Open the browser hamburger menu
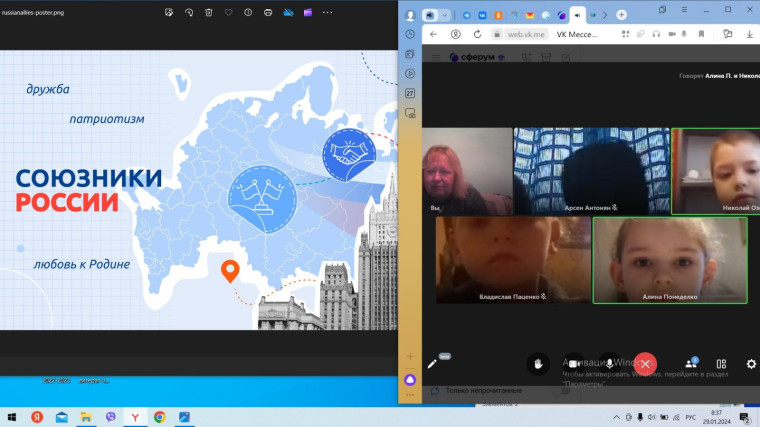760x427 pixels. (x=684, y=10)
